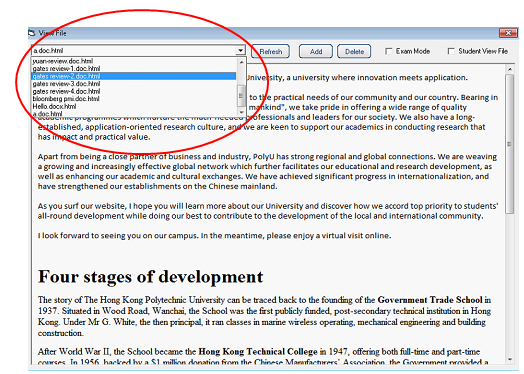
Task: Click the Refresh button
Action: point(270,51)
